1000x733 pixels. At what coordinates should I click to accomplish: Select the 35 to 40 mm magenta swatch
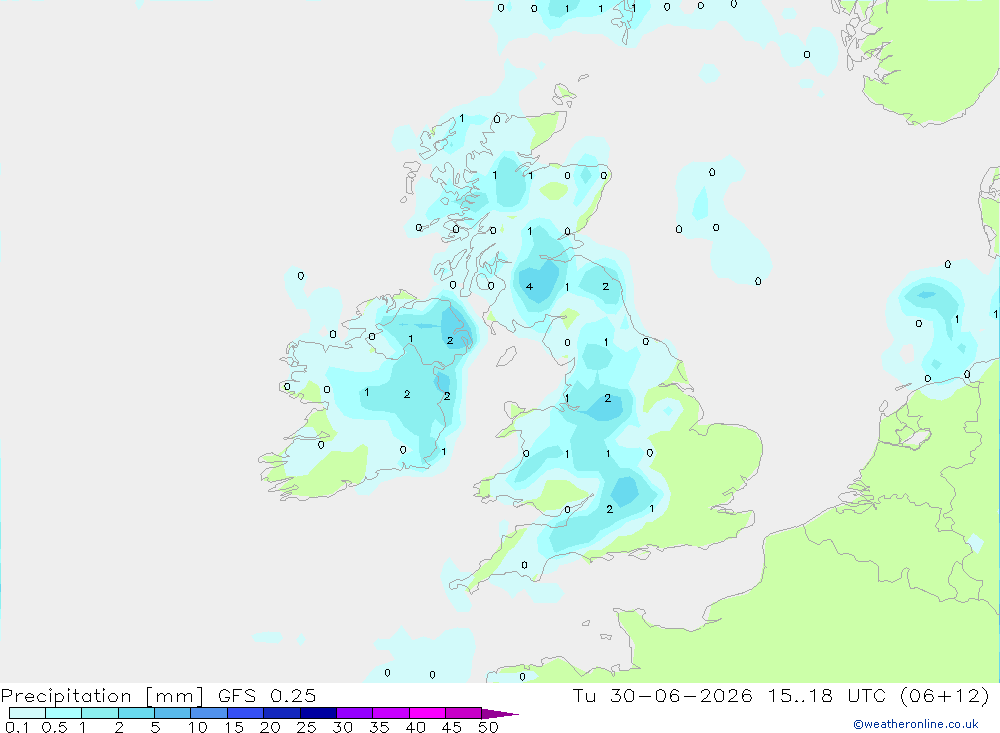(x=391, y=713)
